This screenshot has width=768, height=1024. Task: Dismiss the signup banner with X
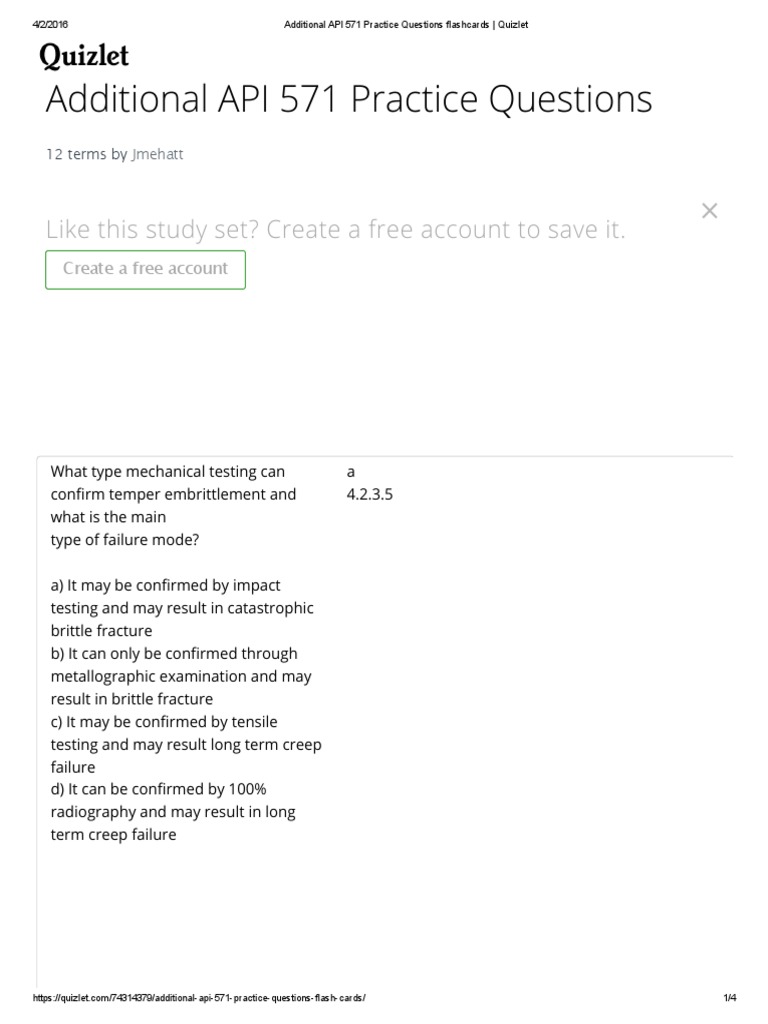[x=709, y=211]
